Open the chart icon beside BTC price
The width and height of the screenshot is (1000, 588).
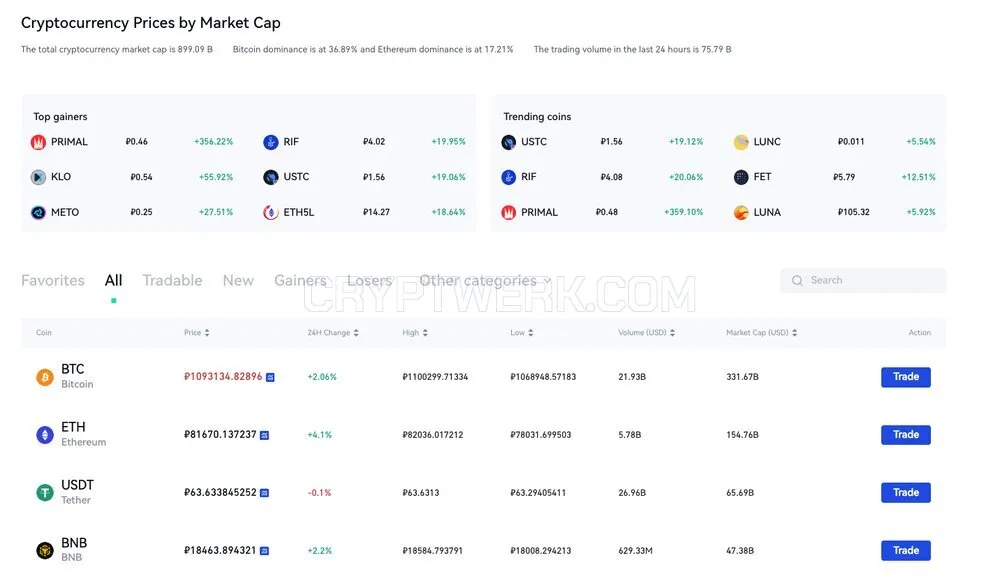[x=270, y=378]
